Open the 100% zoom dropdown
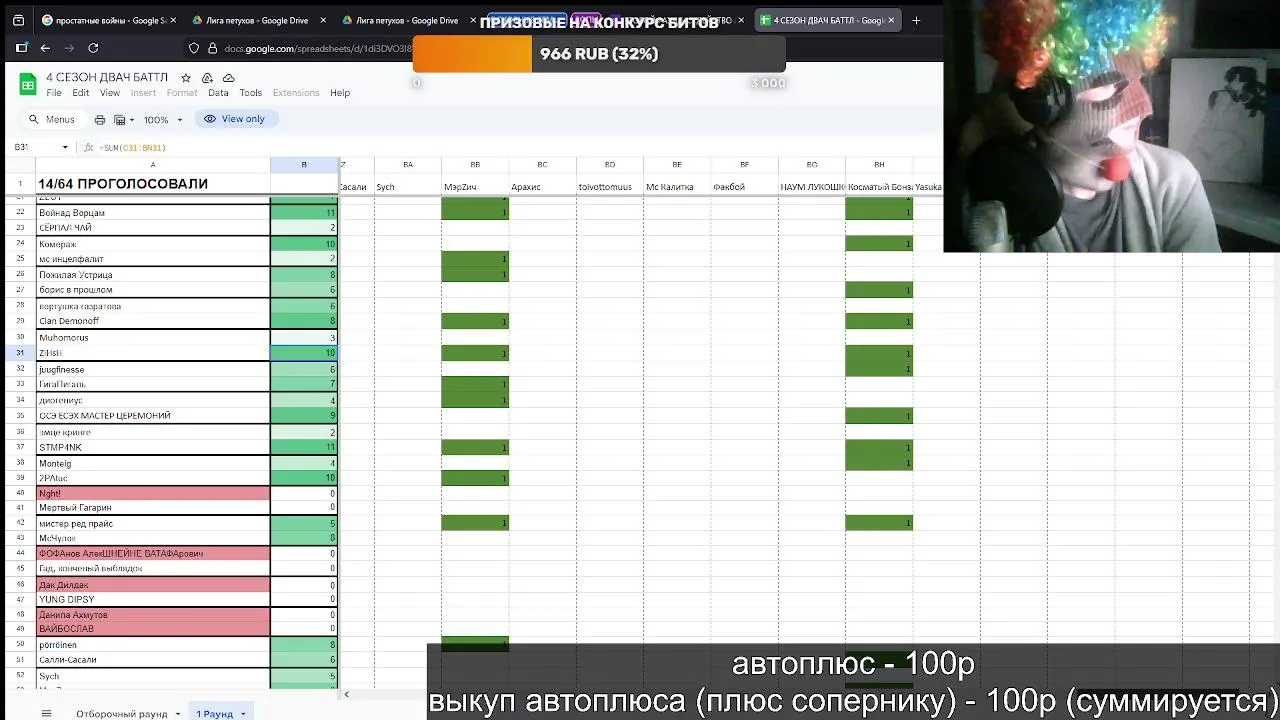Viewport: 1280px width, 720px height. point(163,119)
